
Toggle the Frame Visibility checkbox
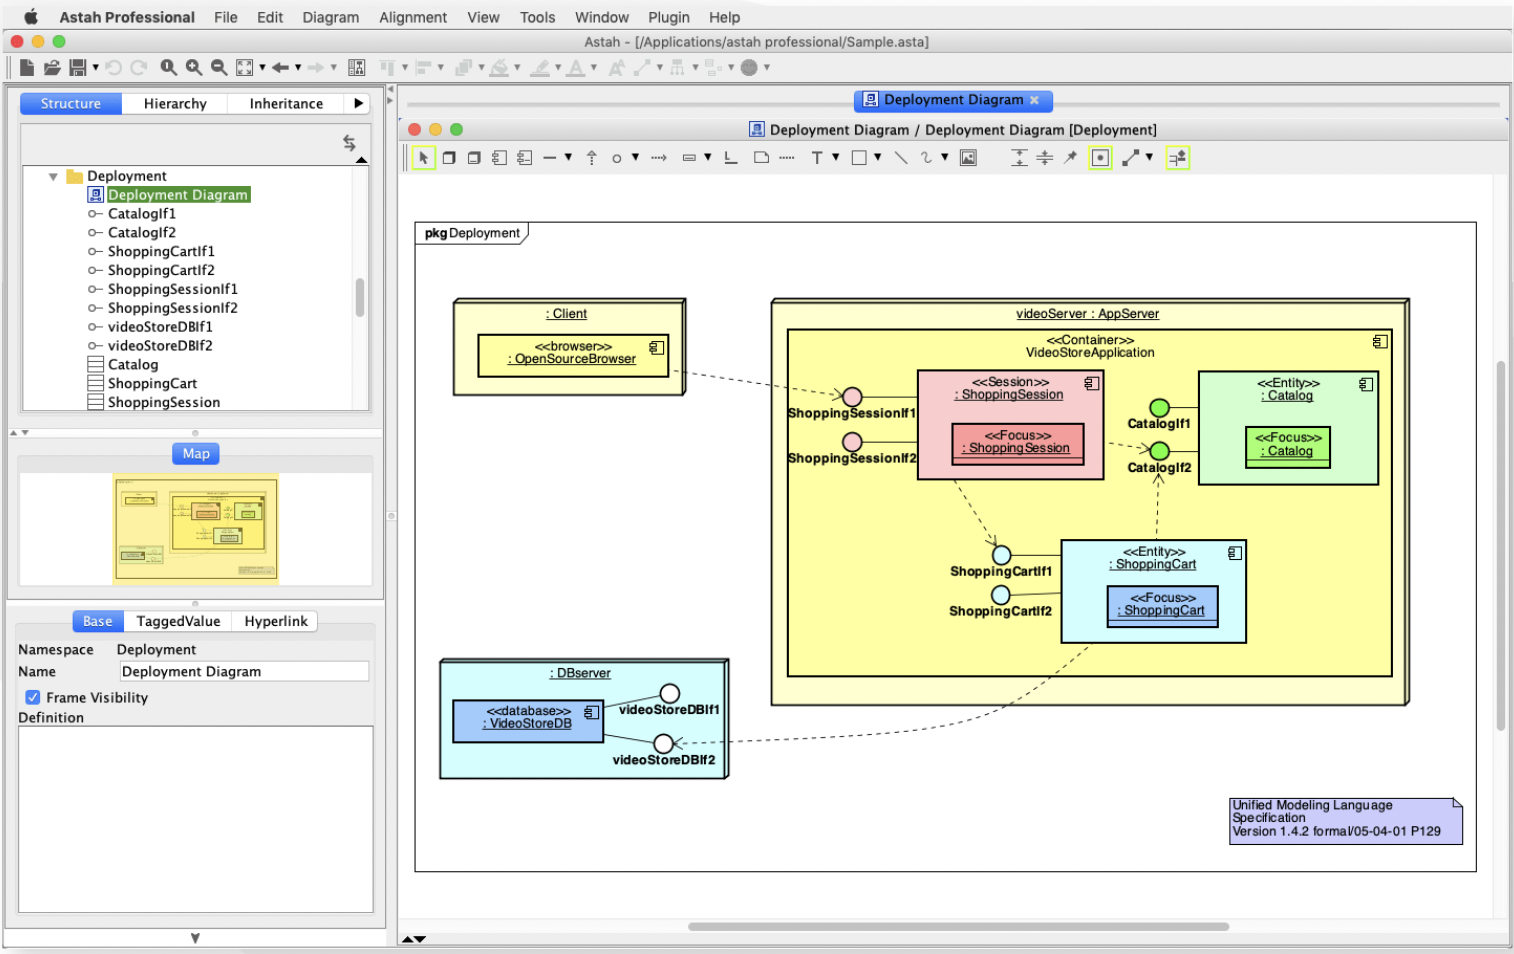click(30, 697)
